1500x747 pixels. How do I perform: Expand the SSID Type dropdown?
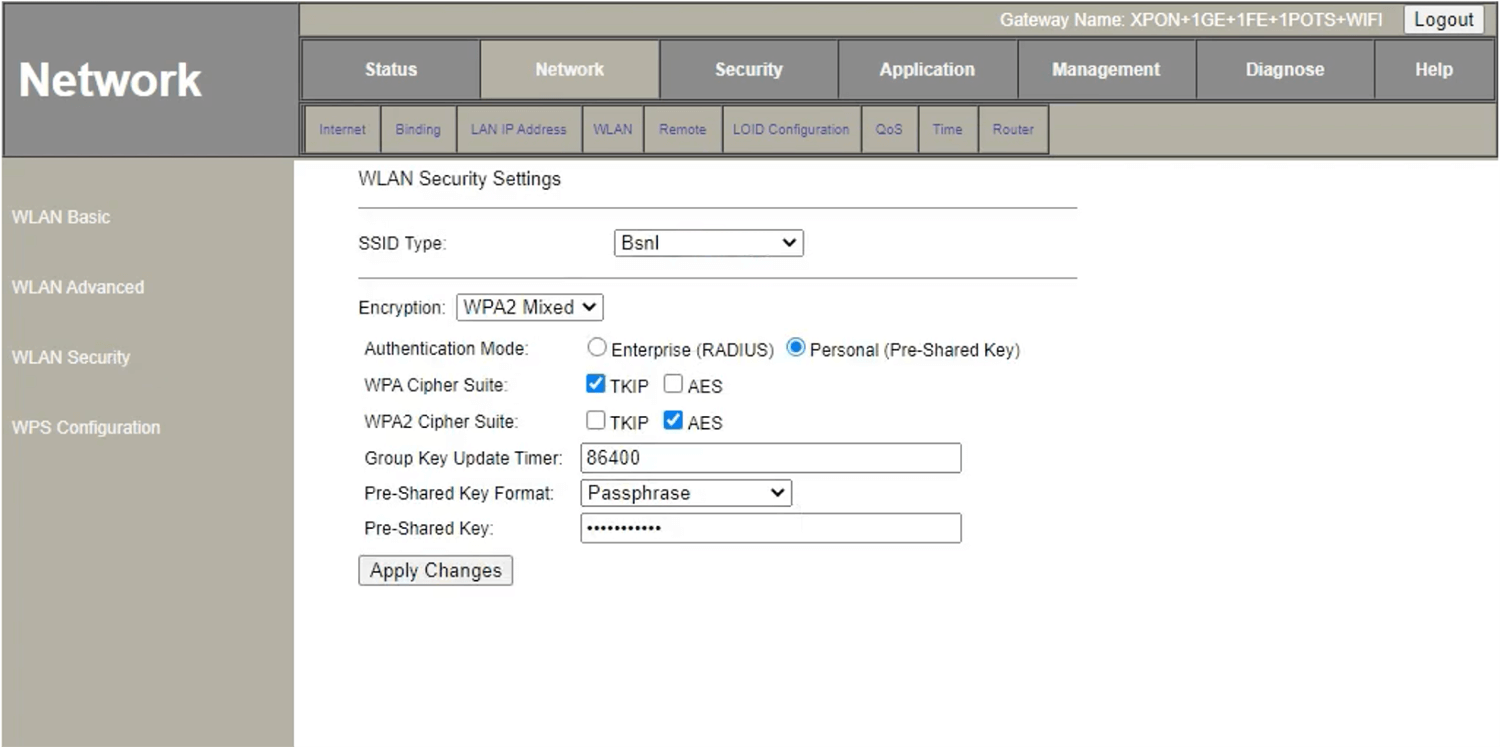tap(708, 243)
